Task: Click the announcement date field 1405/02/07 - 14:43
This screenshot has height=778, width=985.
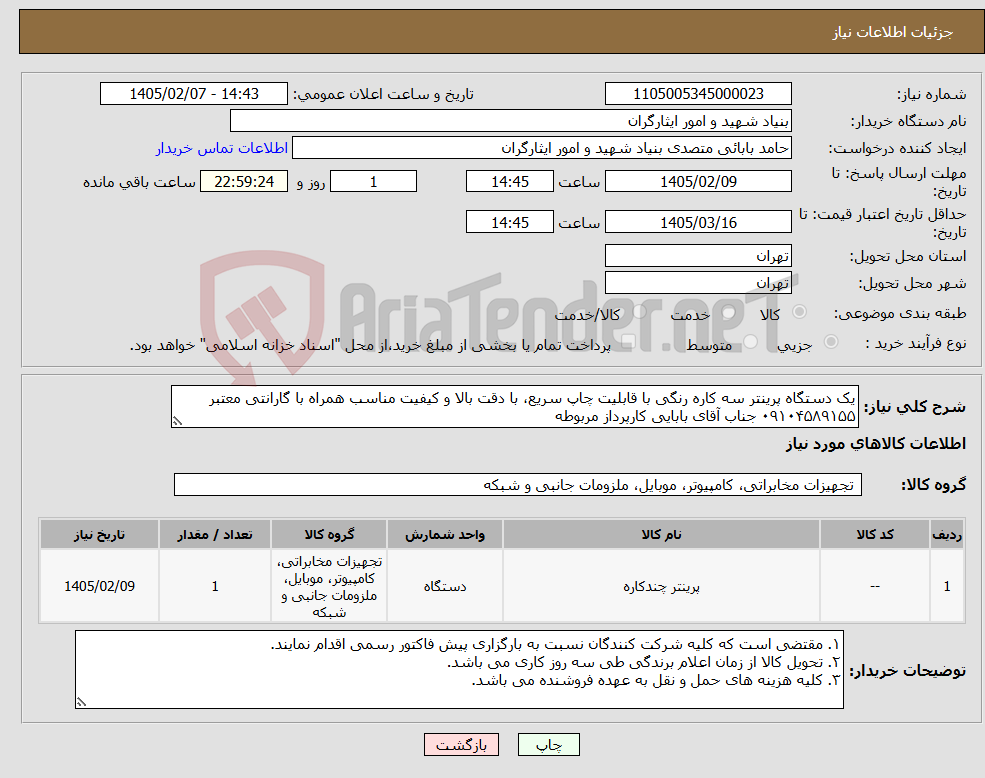Action: (193, 94)
